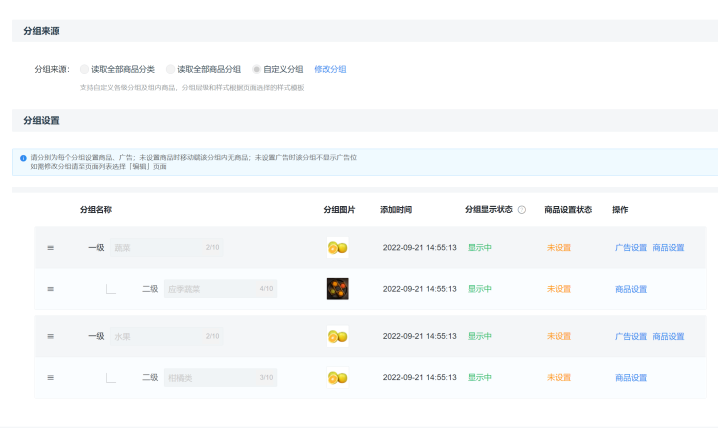Open the 应季蔬菜 dark group image
718x428 pixels.
[337, 289]
